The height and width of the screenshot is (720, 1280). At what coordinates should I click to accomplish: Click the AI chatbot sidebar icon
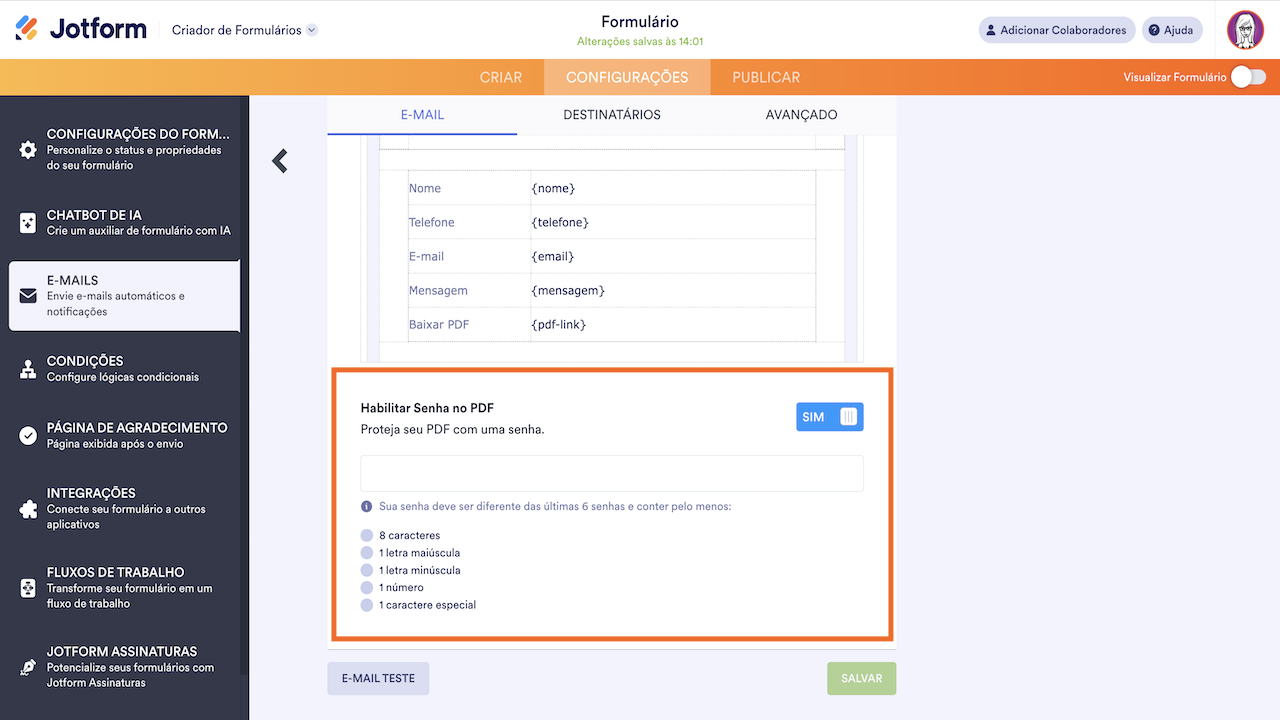(28, 223)
